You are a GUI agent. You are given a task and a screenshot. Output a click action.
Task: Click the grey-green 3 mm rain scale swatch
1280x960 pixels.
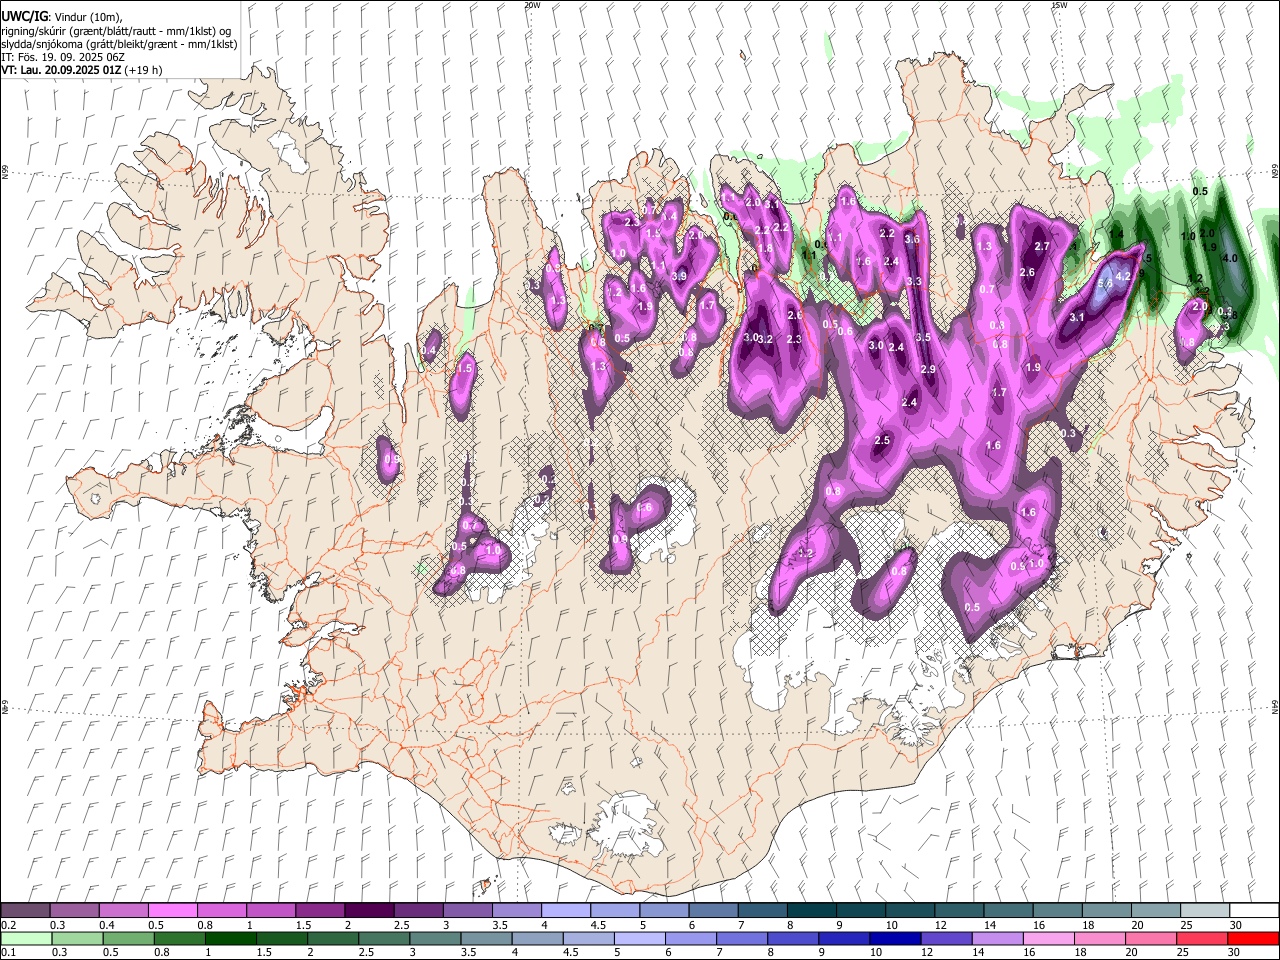click(x=434, y=938)
